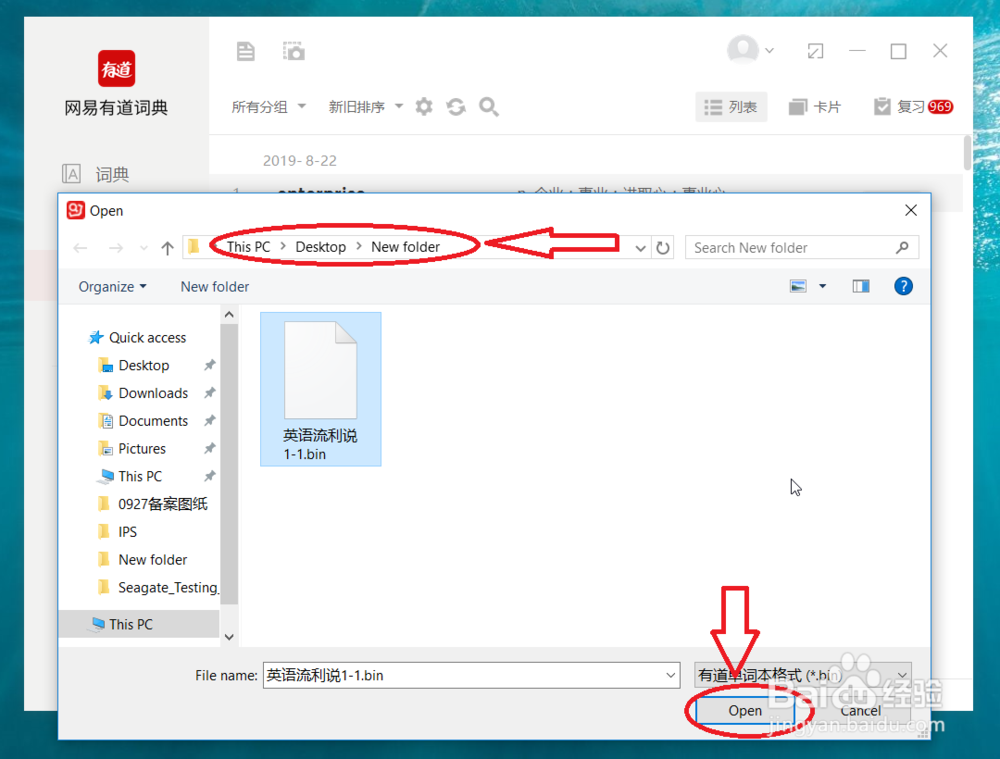Open the document icon in Youdao toolbar
Image resolution: width=1000 pixels, height=759 pixels.
point(246,51)
